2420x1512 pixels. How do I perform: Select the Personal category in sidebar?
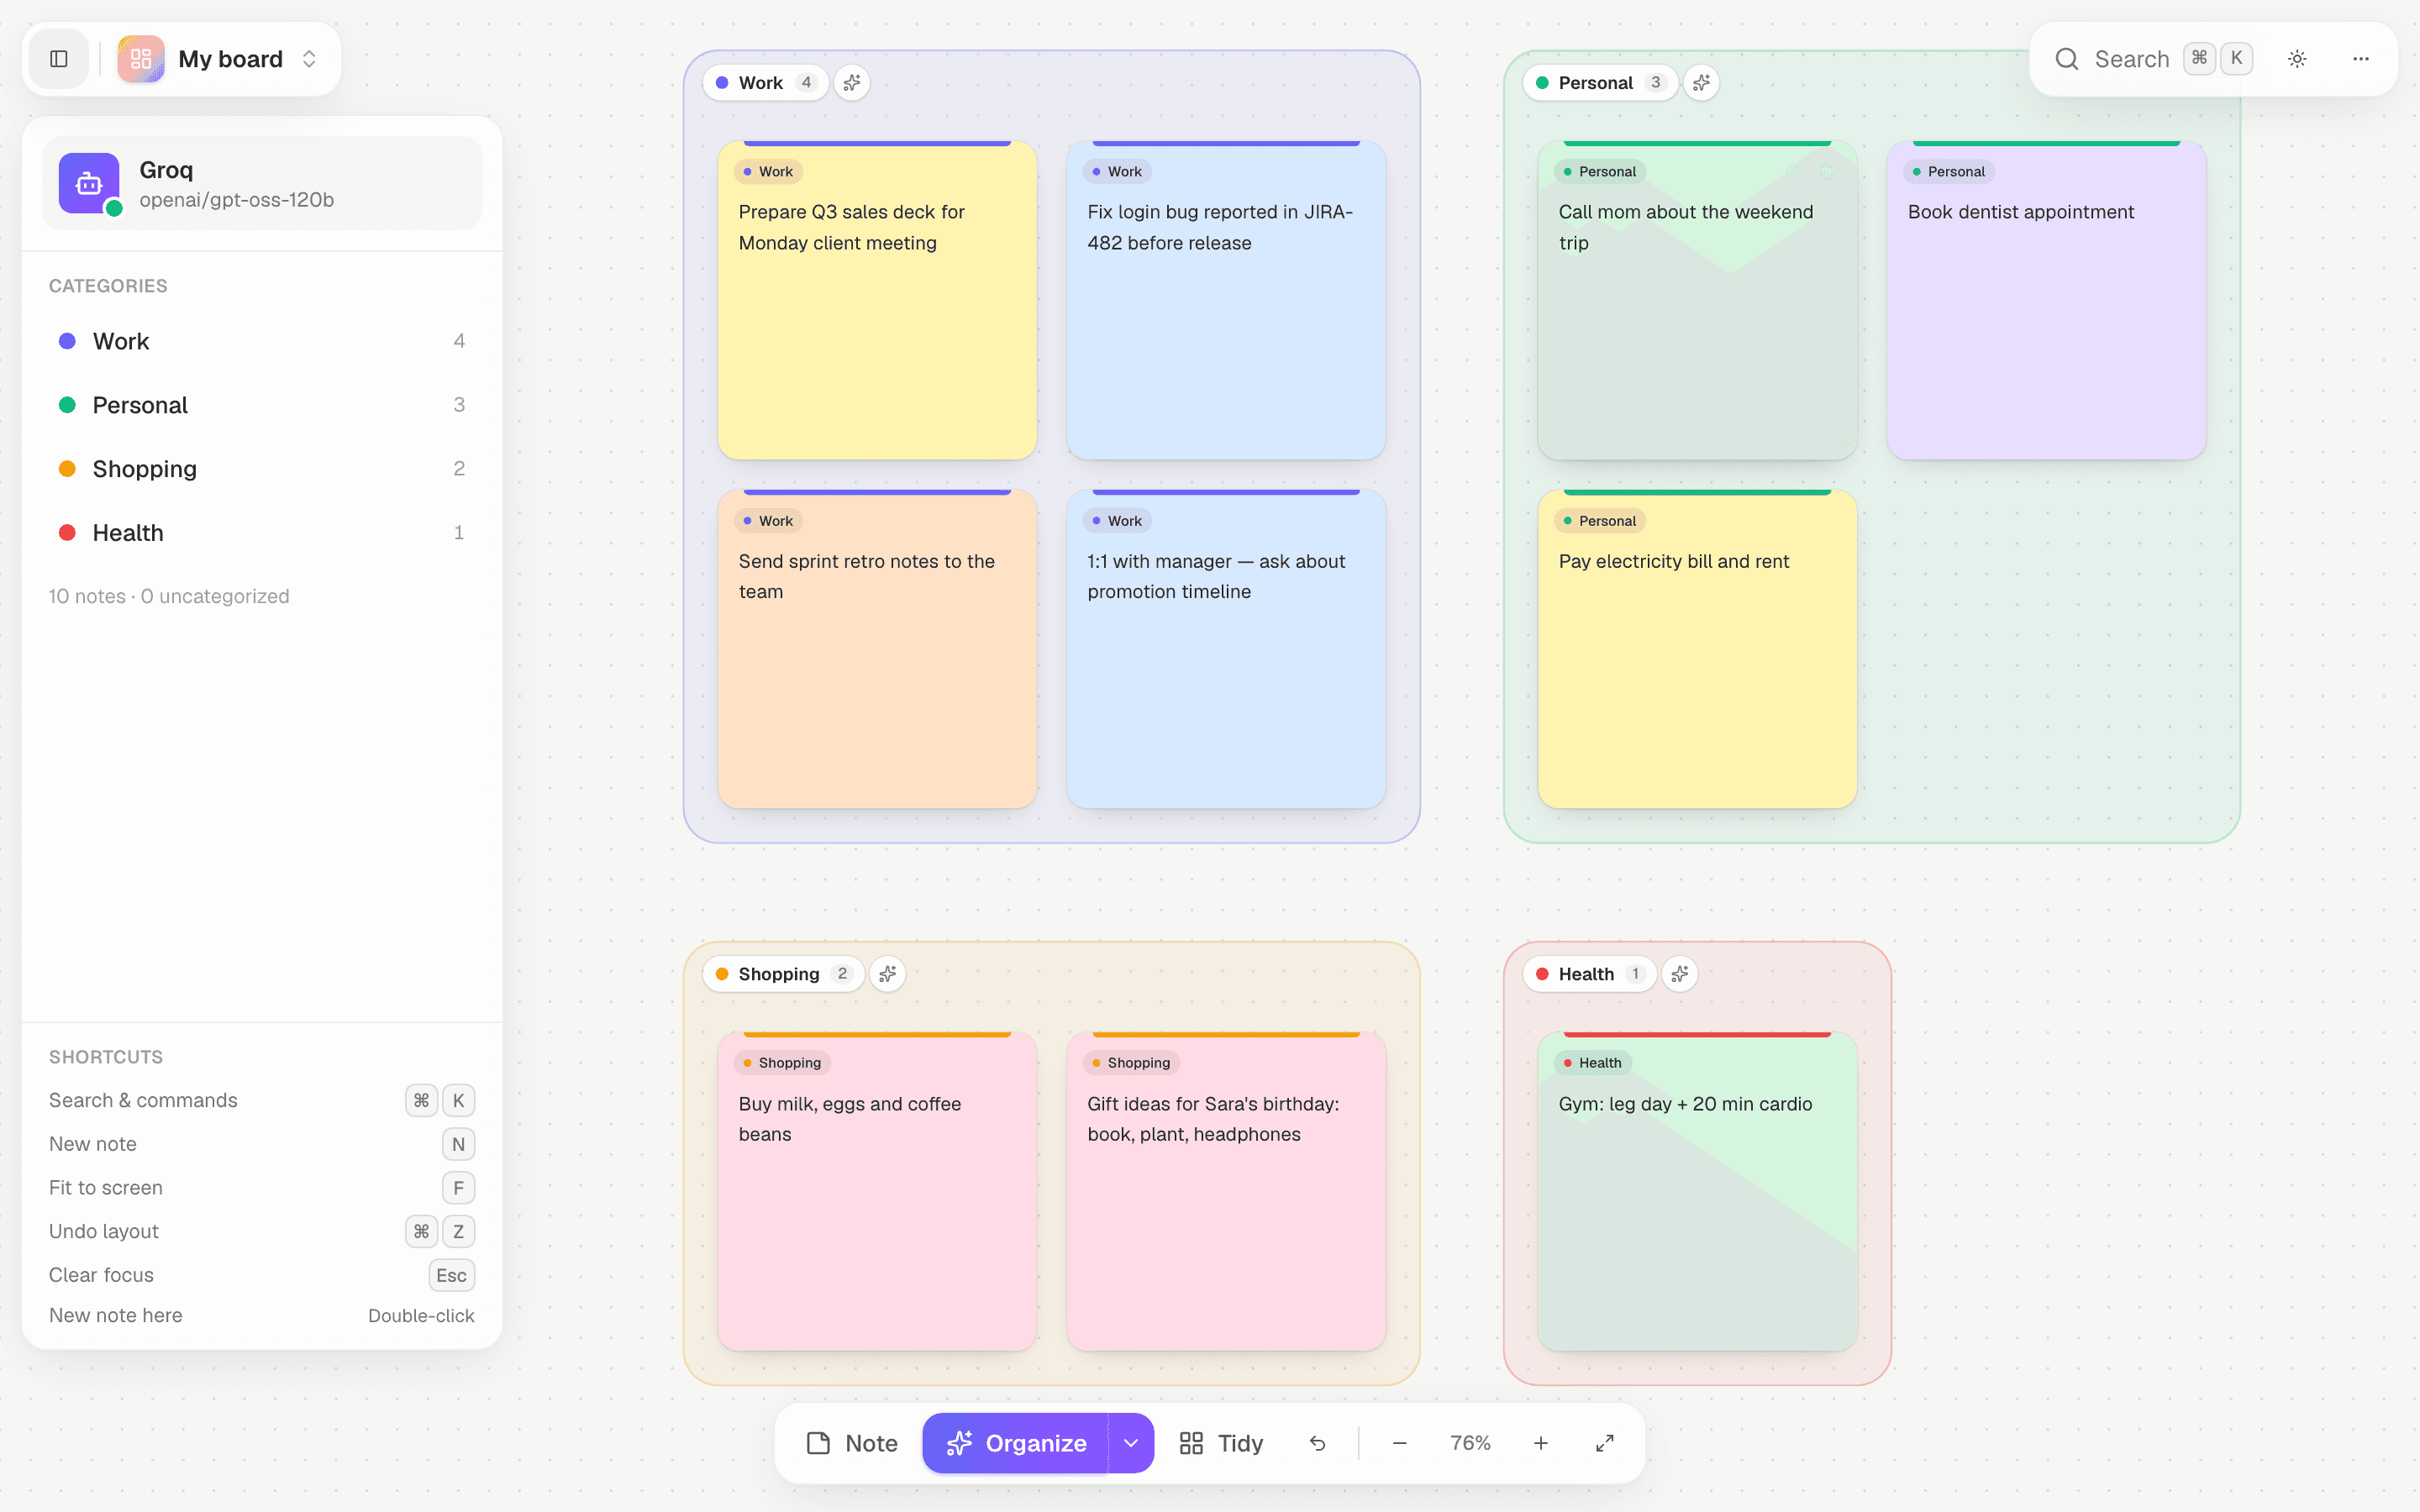pos(262,405)
